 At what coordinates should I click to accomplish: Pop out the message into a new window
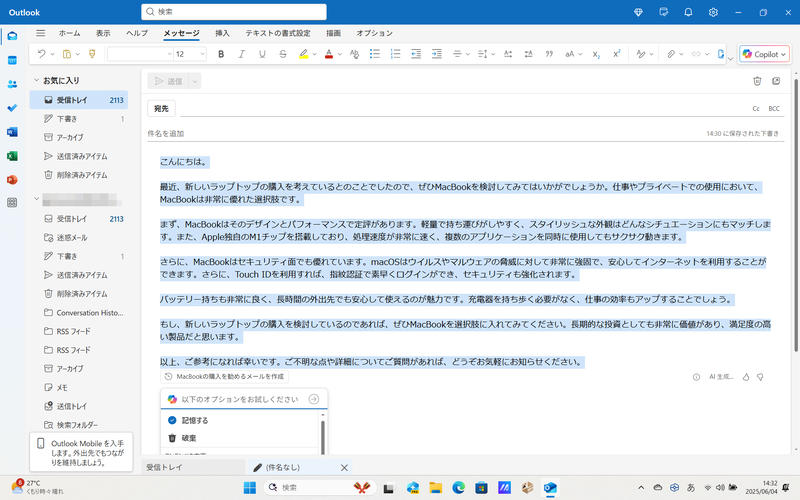(776, 81)
